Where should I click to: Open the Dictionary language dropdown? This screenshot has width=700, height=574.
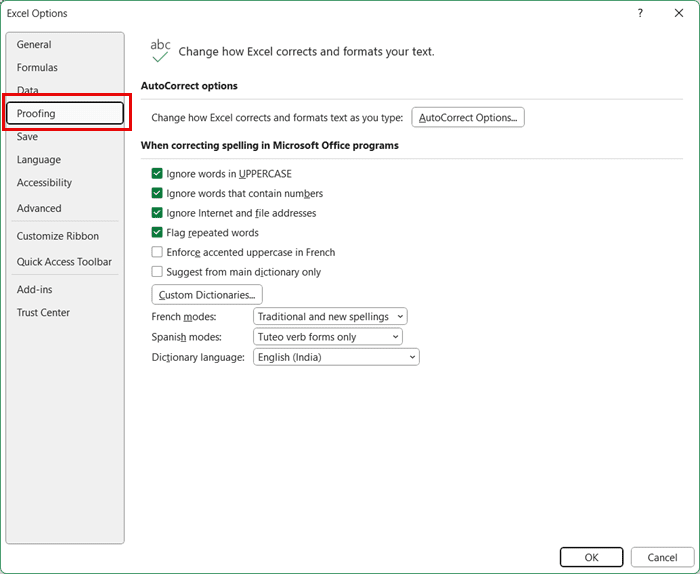[336, 357]
